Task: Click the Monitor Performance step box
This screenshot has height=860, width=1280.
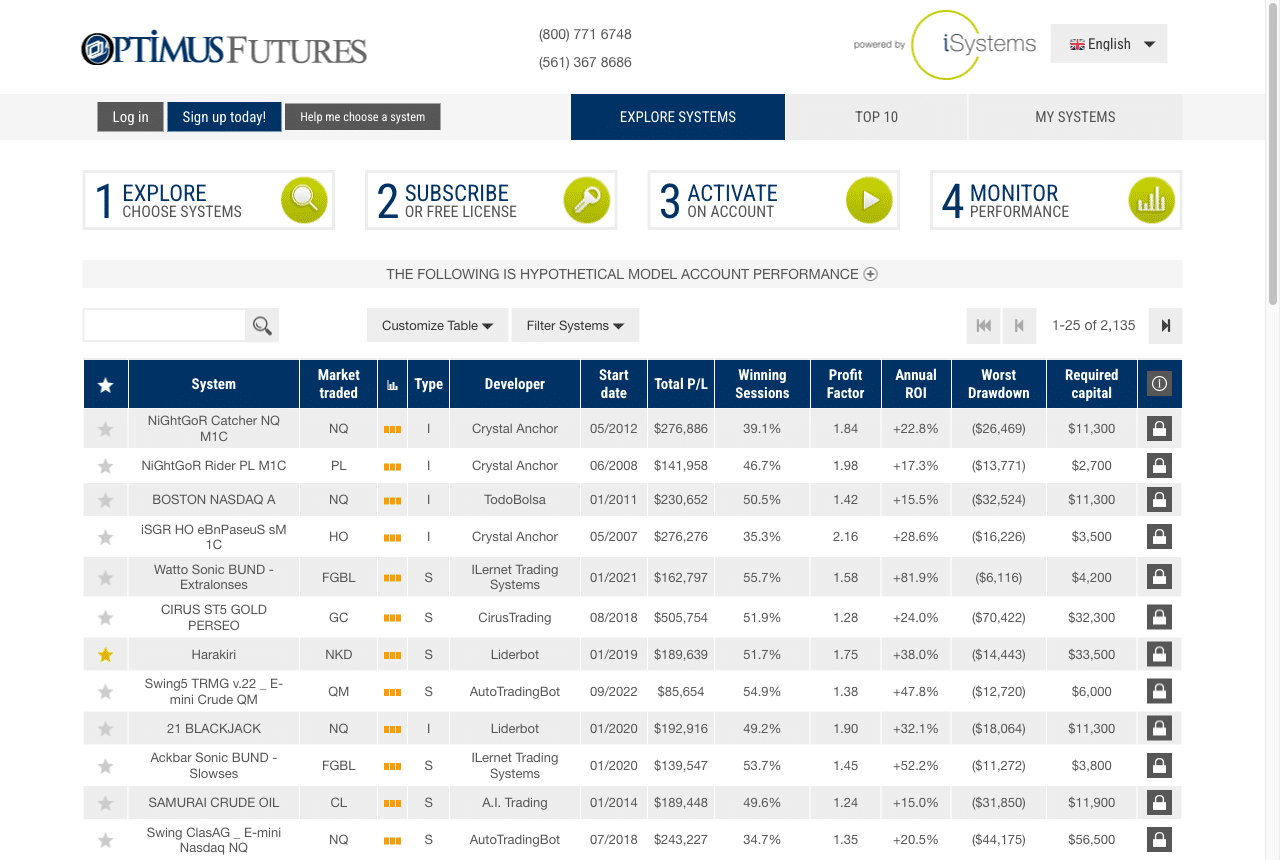Action: click(x=1056, y=200)
